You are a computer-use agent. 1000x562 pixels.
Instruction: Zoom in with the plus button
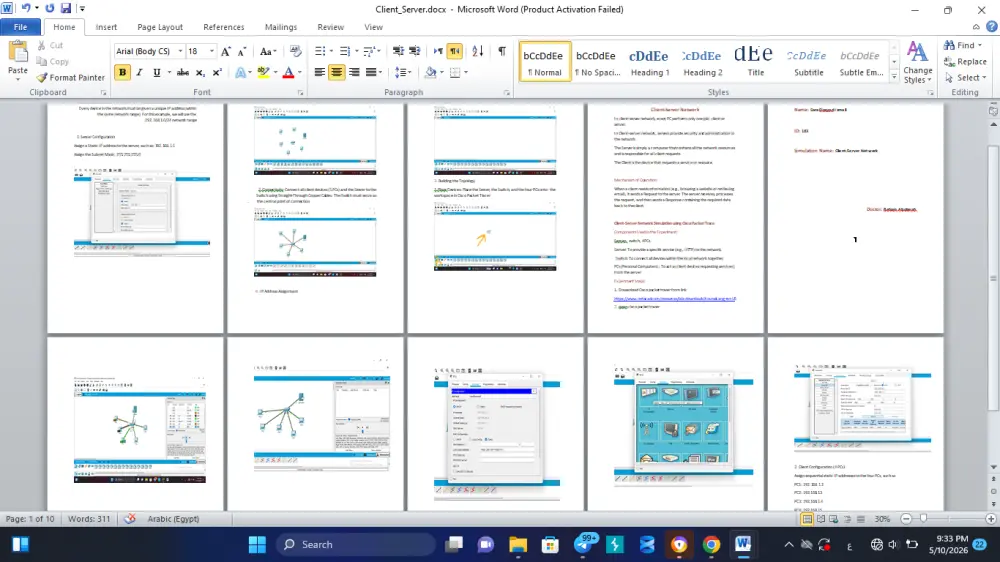click(x=990, y=519)
